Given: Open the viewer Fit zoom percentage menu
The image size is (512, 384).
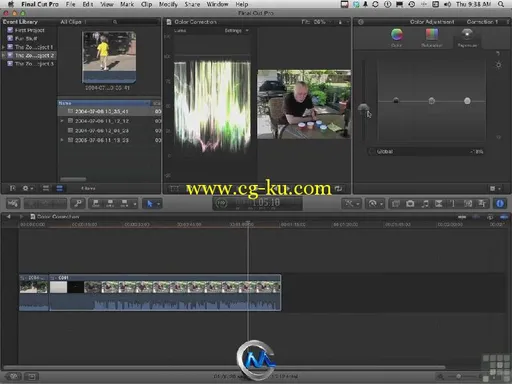Looking at the screenshot, I should pos(315,22).
